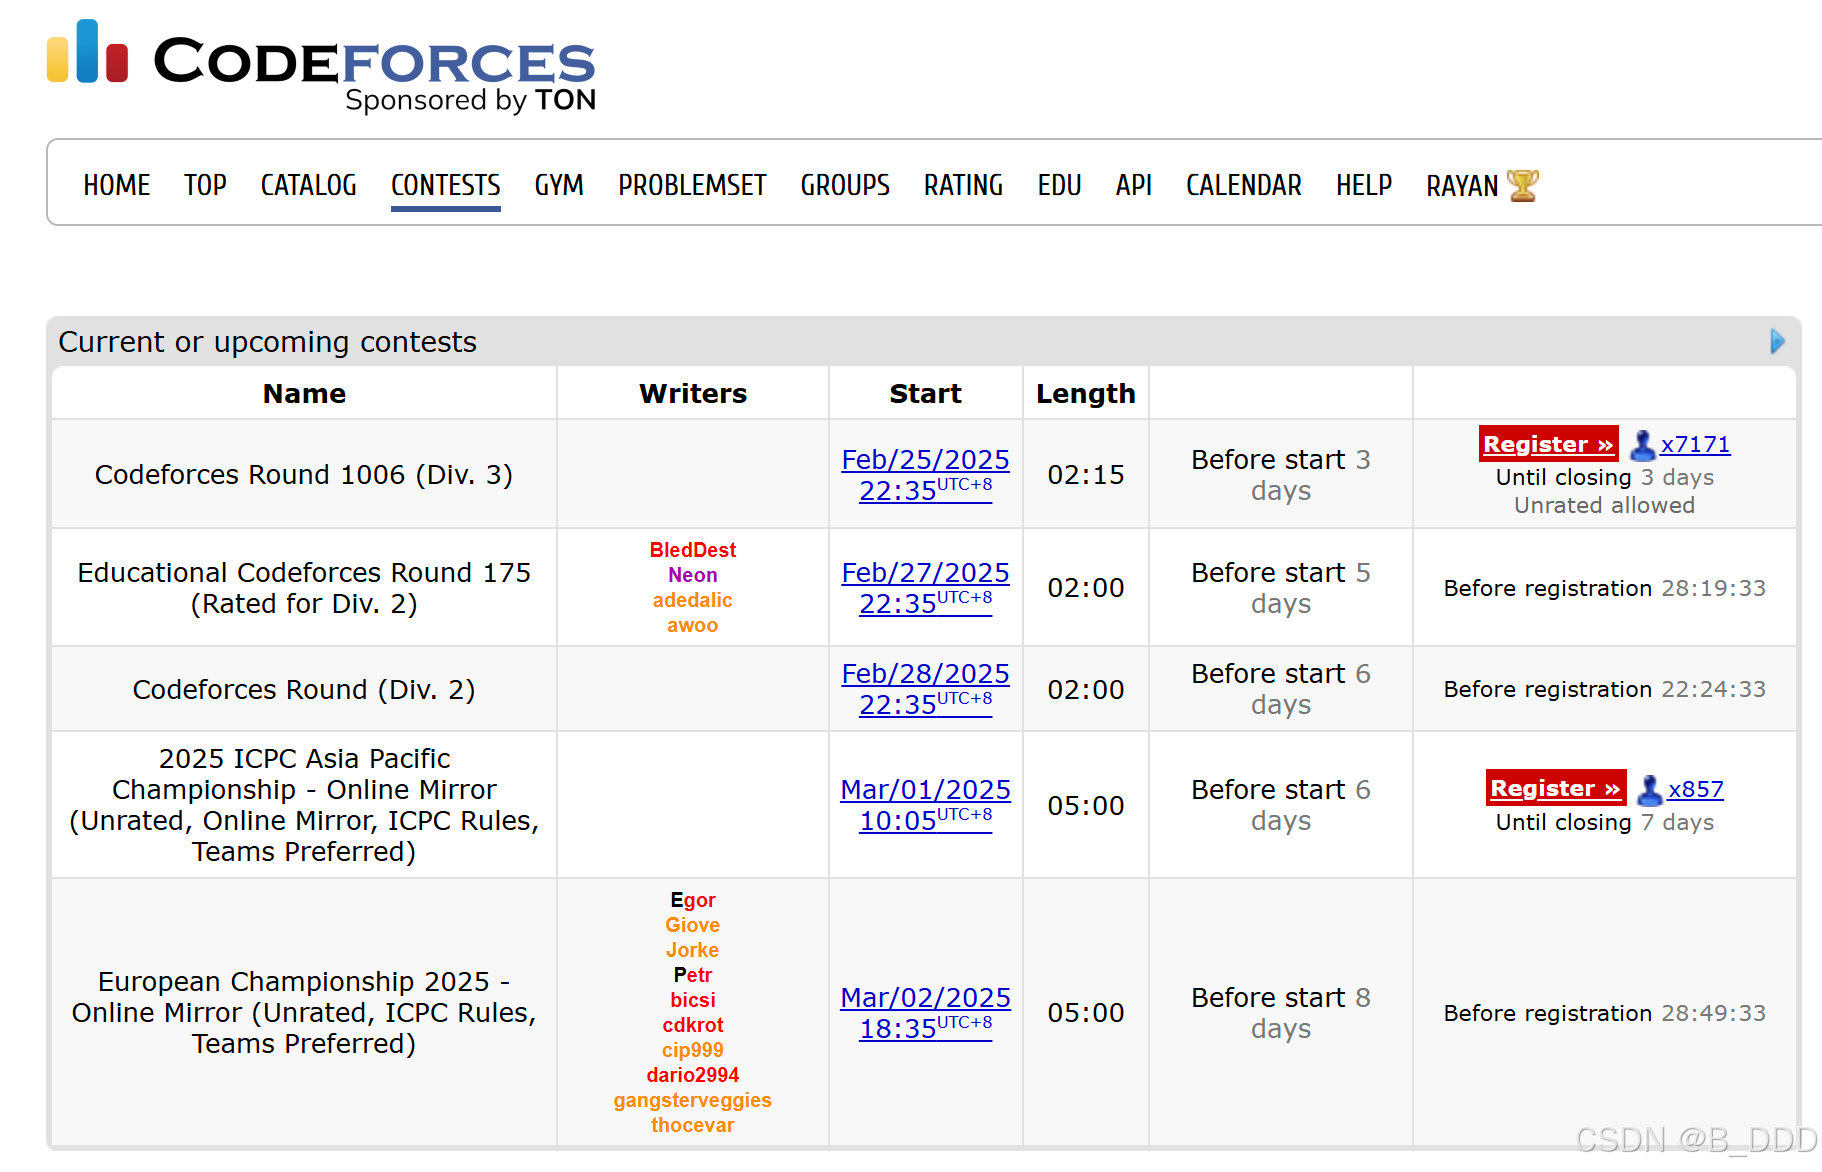Screen dimensions: 1822x1172
Task: Click the Before registration 28:49:33 text
Action: click(x=1604, y=1013)
